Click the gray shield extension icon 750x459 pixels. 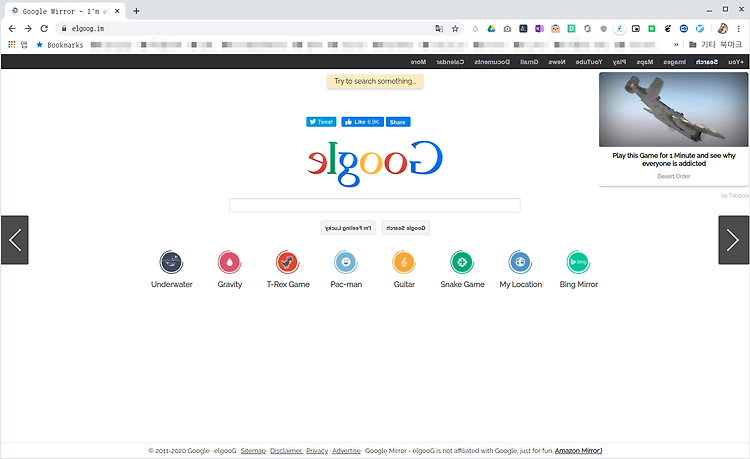click(603, 29)
